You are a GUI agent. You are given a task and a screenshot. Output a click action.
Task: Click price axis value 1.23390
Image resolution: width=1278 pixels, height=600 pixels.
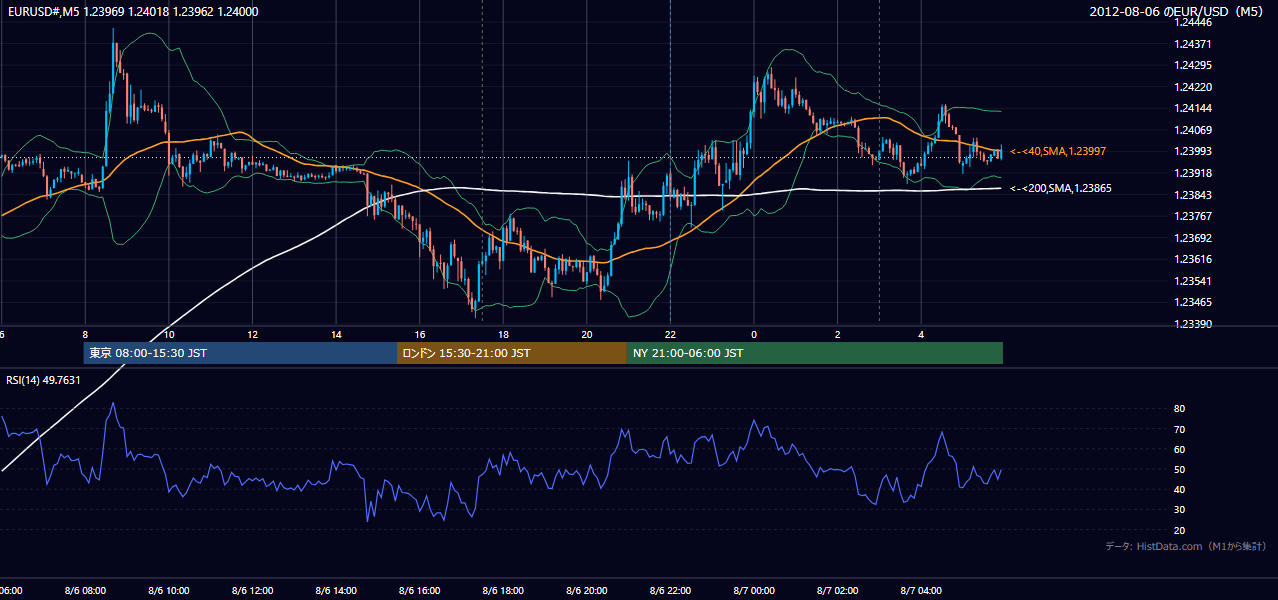(x=1192, y=324)
